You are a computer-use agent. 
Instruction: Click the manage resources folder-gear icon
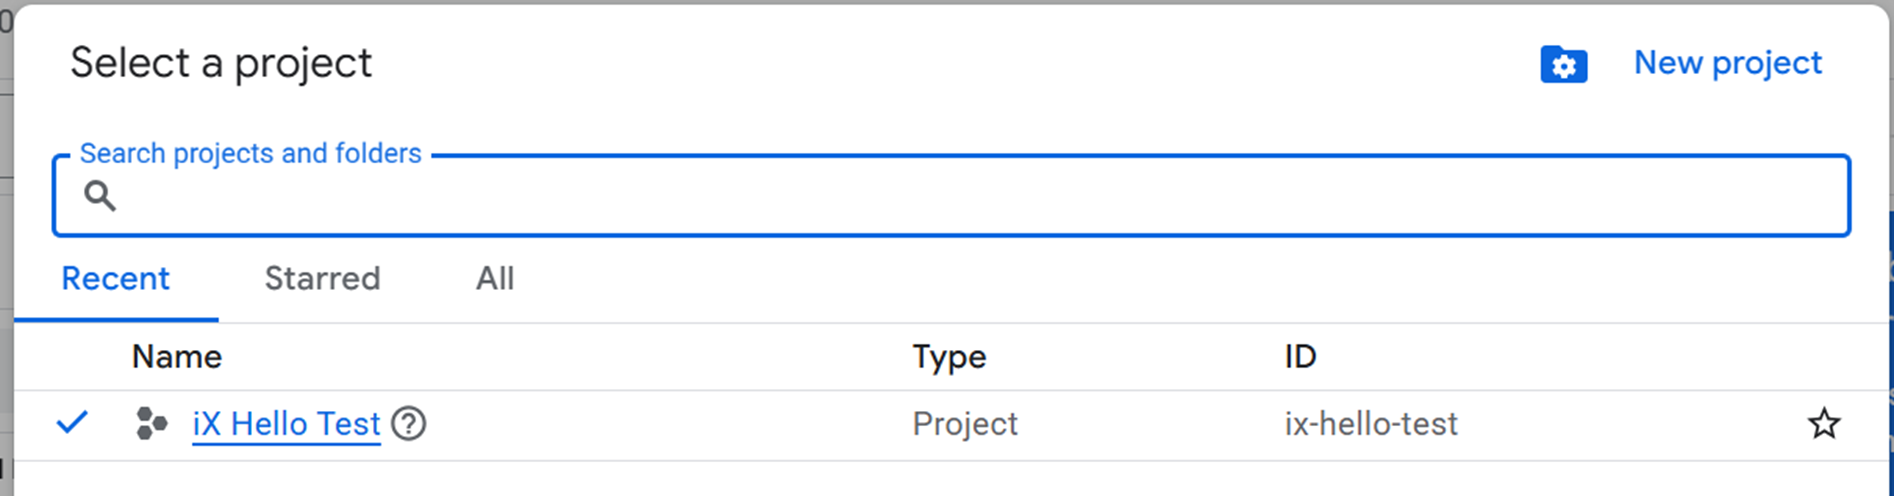(x=1563, y=65)
